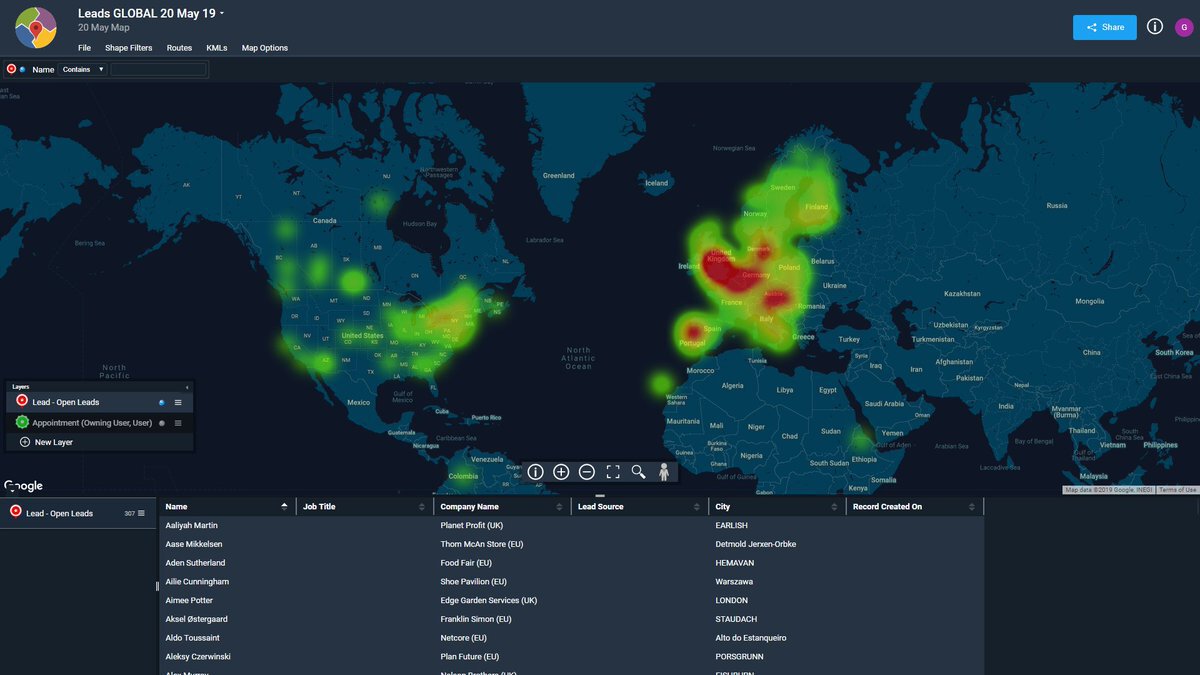Sort table by Name column
This screenshot has height=675, width=1200.
click(x=284, y=507)
